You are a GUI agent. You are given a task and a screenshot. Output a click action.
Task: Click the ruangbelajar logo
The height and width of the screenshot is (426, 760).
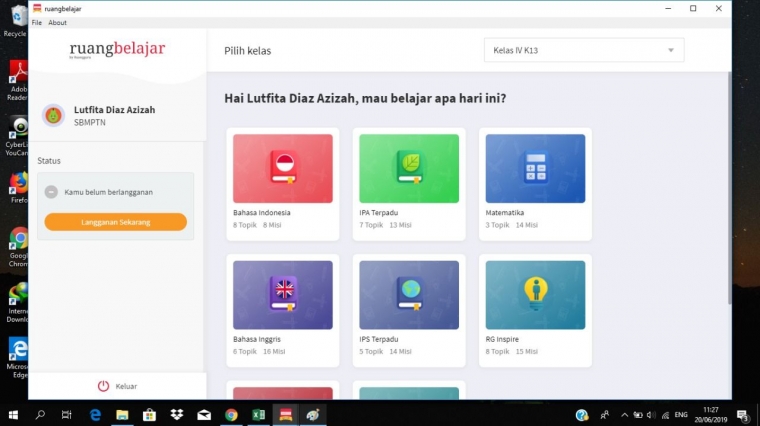pos(117,50)
